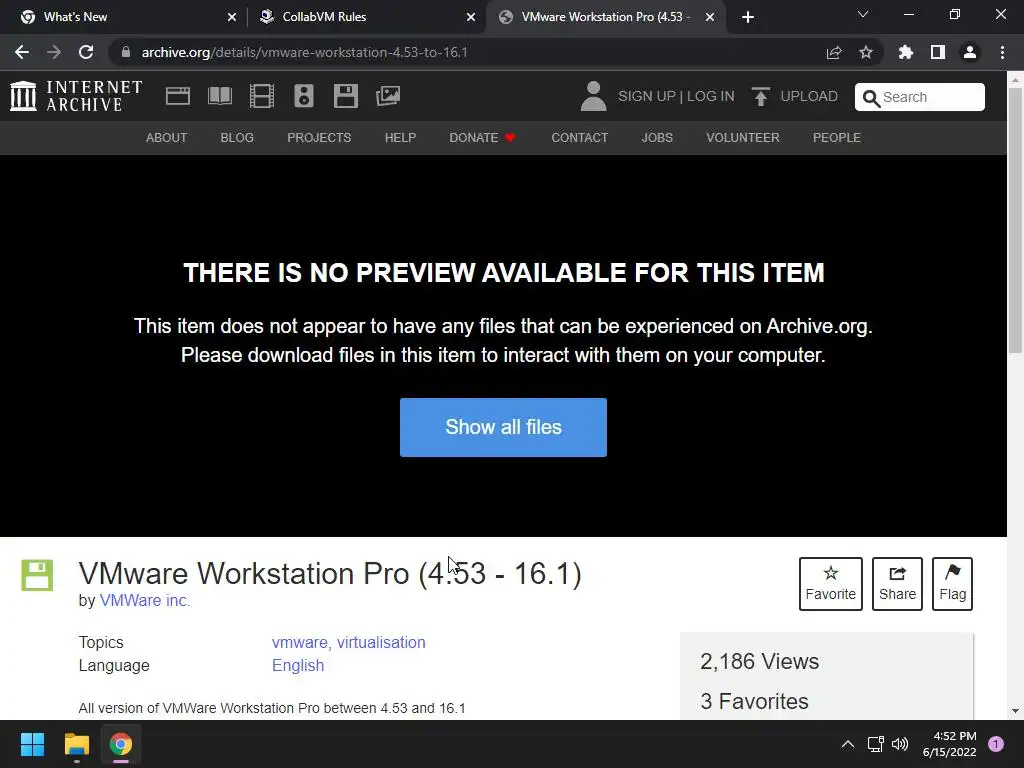The width and height of the screenshot is (1024, 768).
Task: Click the padlock site info icon
Action: click(x=126, y=52)
